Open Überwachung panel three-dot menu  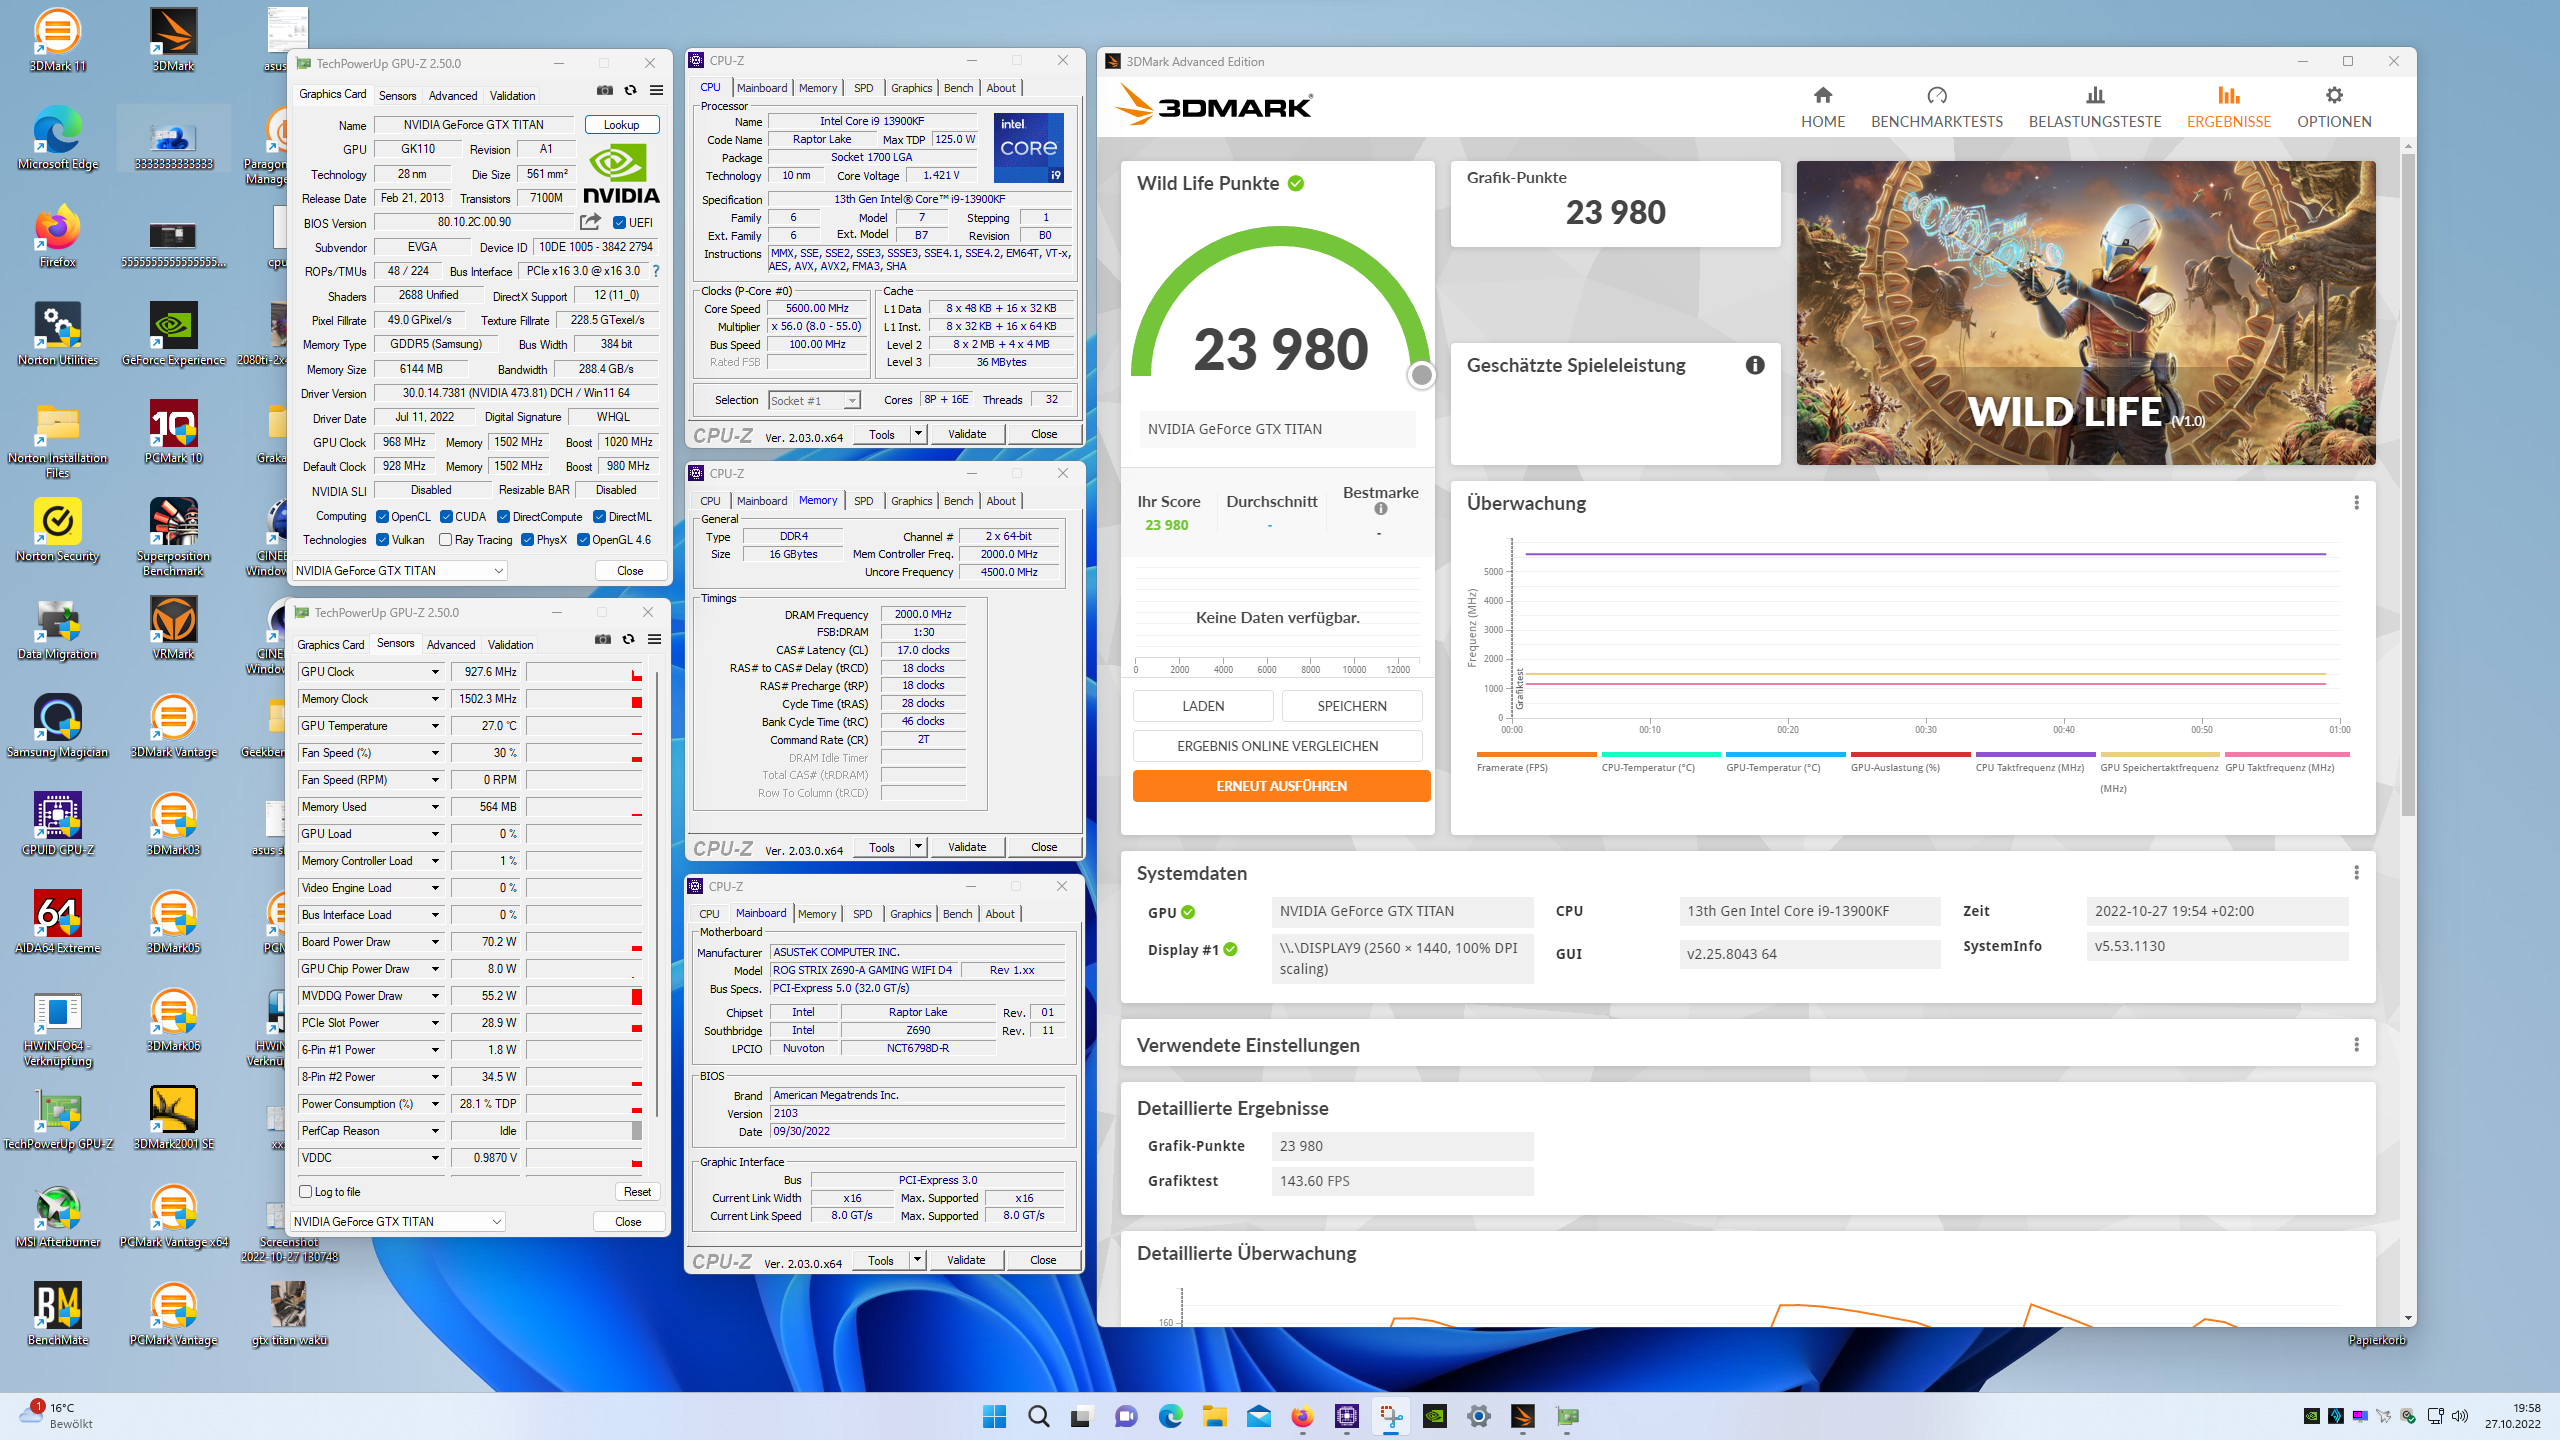(2356, 503)
